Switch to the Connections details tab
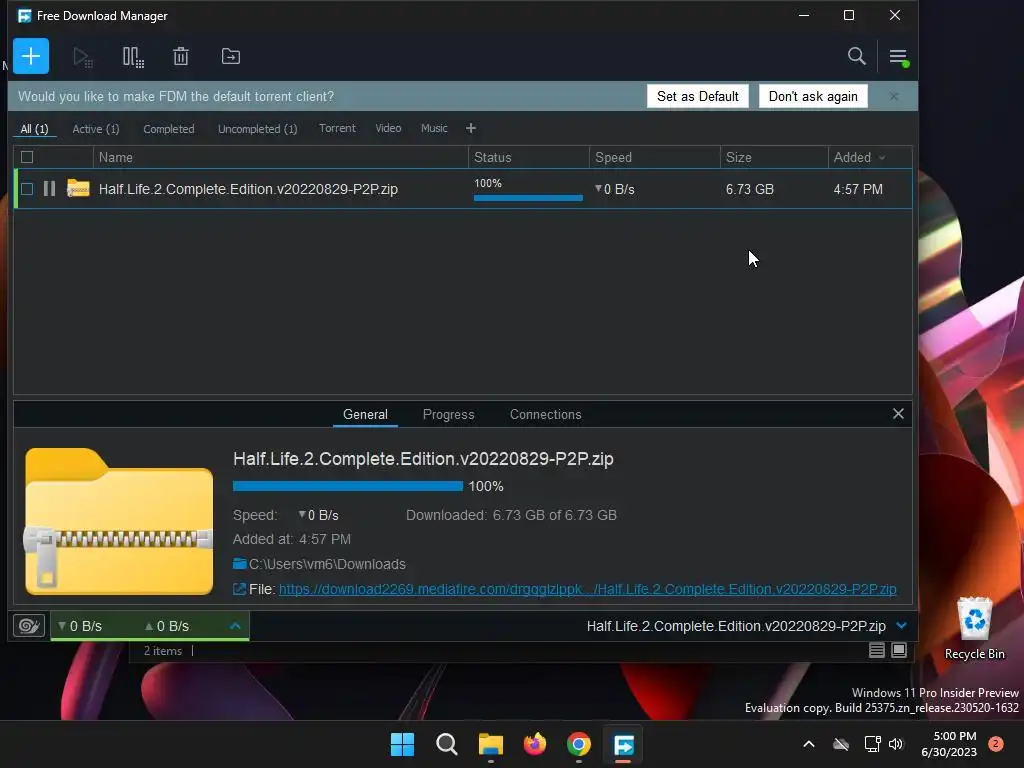The height and width of the screenshot is (768, 1024). click(x=545, y=414)
